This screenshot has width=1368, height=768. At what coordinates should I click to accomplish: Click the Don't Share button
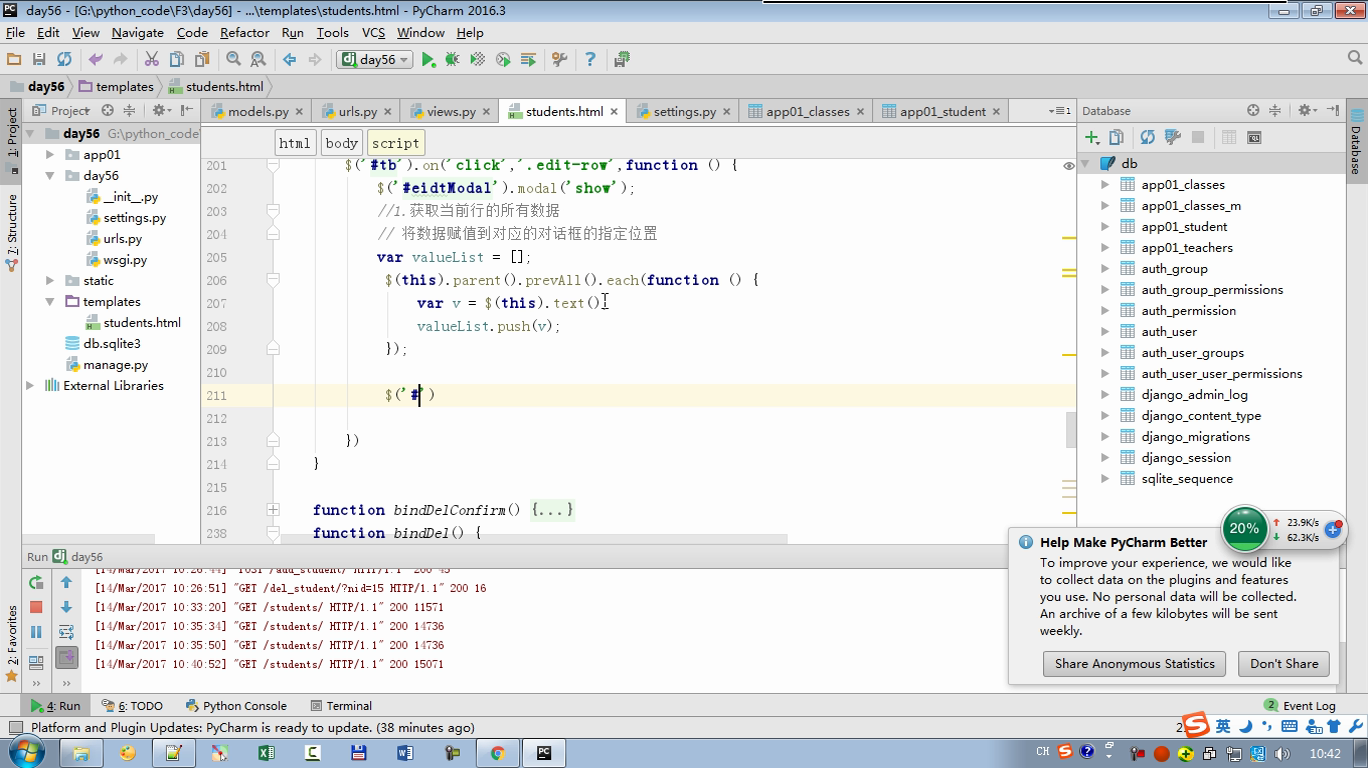(x=1284, y=664)
